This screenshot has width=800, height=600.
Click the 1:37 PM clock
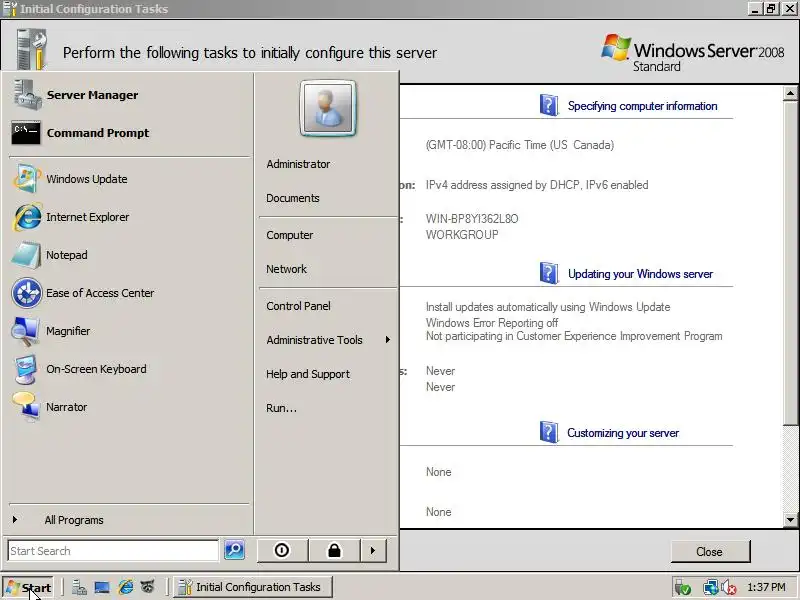766,587
